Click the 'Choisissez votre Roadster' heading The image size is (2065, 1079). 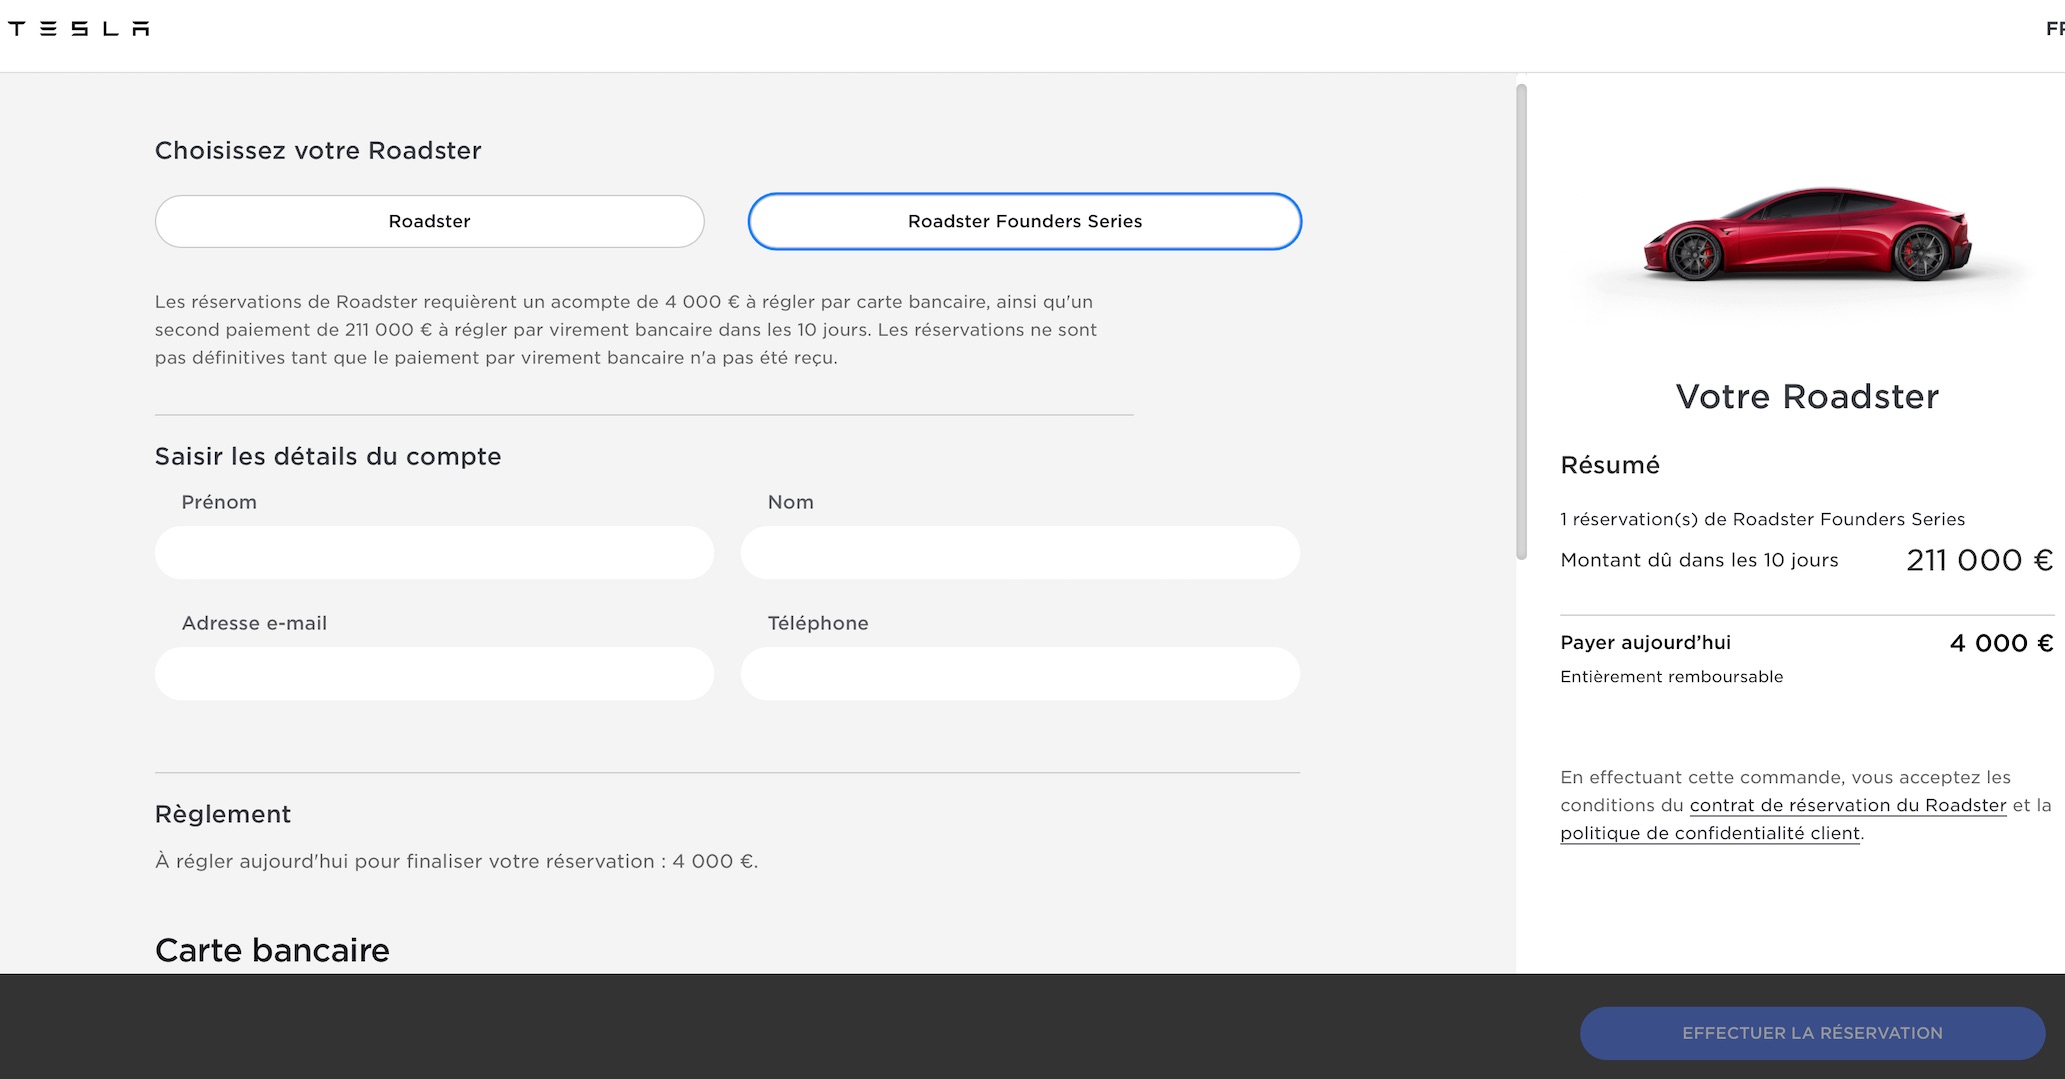click(x=318, y=150)
